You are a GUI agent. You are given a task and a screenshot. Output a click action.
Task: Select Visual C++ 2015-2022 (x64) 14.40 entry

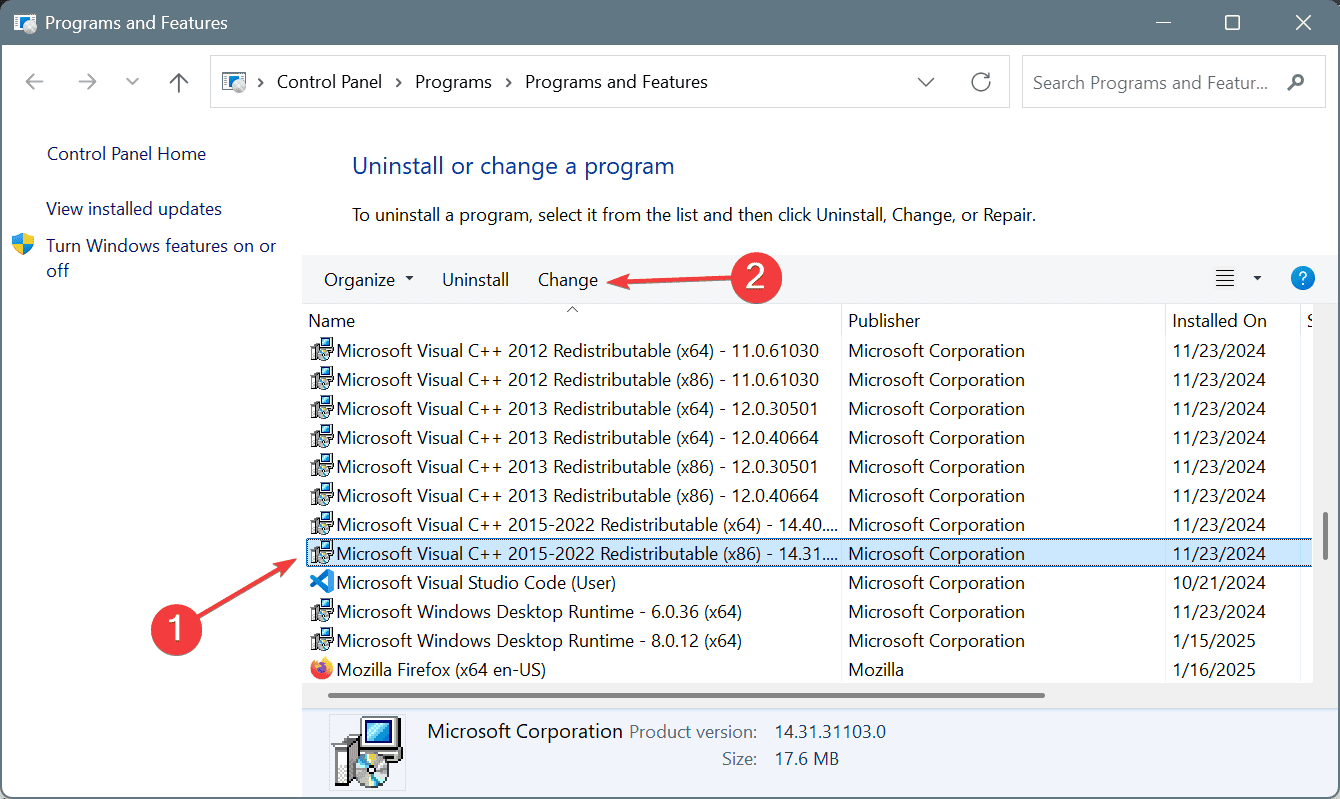click(807, 525)
